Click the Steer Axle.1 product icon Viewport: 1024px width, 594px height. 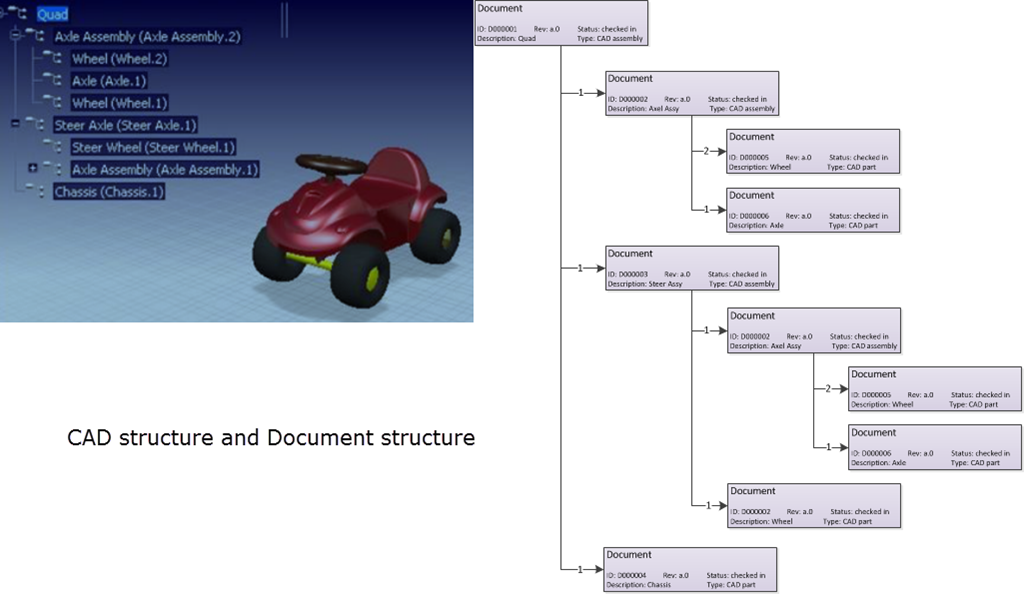(x=37, y=125)
